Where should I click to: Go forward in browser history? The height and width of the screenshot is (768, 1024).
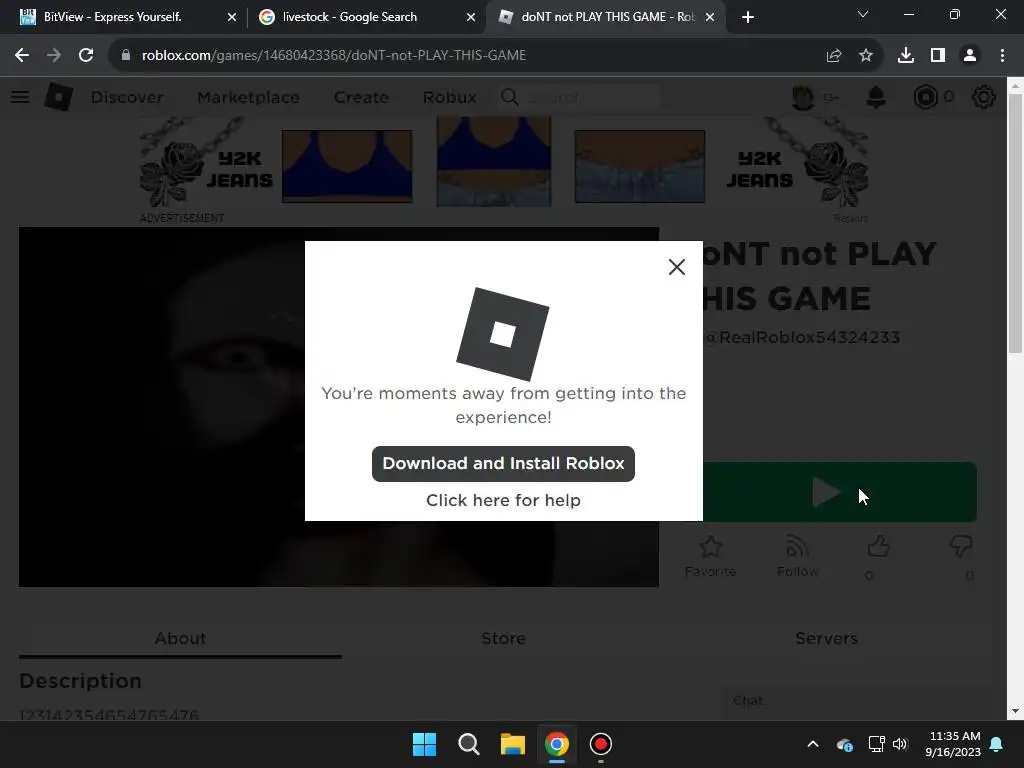tap(54, 56)
